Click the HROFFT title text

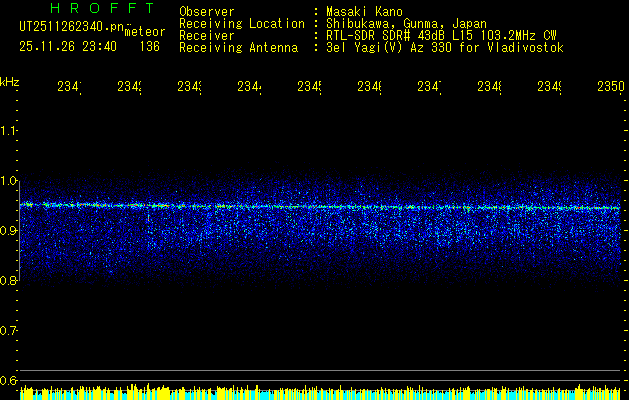[103, 8]
